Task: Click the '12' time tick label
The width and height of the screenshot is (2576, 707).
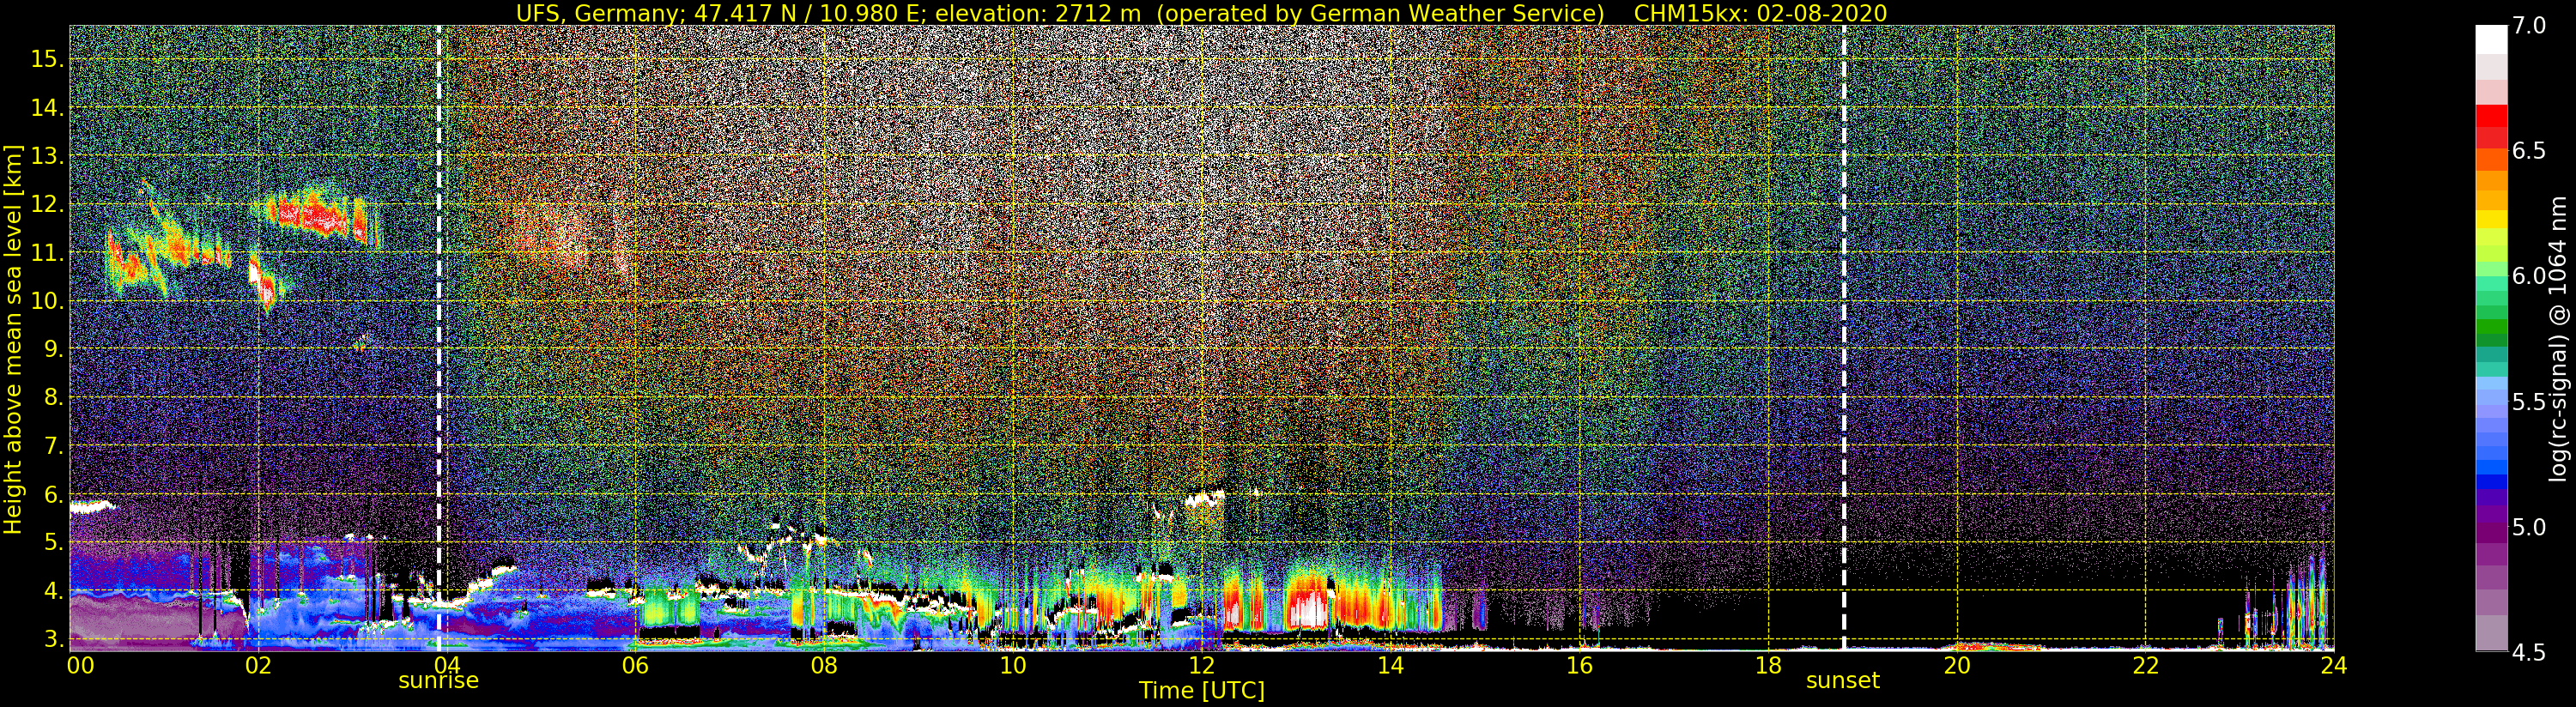Action: pos(1201,666)
